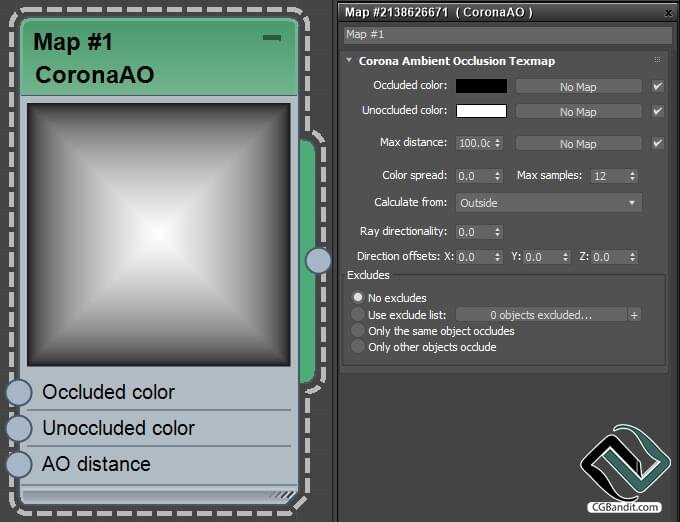Open the CoronaAO node preview thumbnail
The width and height of the screenshot is (680, 522).
tap(159, 235)
